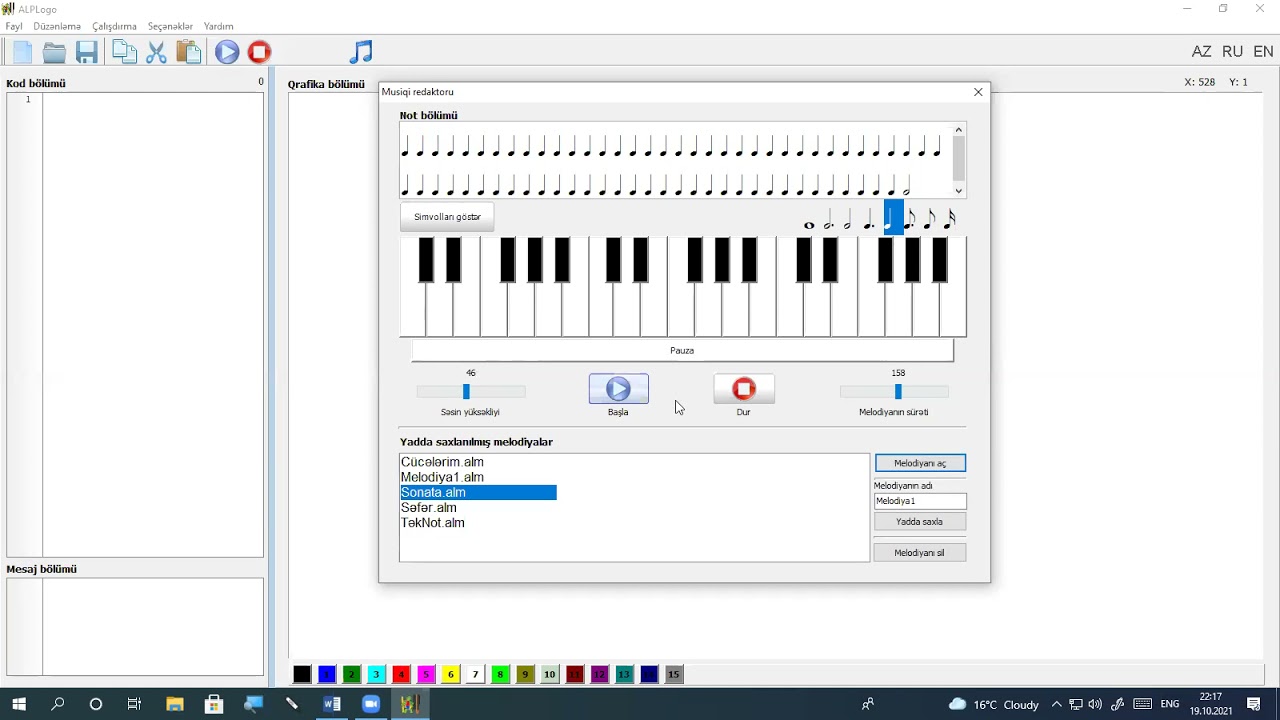Click the scissors Cut icon
Image resolution: width=1280 pixels, height=720 pixels.
pyautogui.click(x=157, y=53)
